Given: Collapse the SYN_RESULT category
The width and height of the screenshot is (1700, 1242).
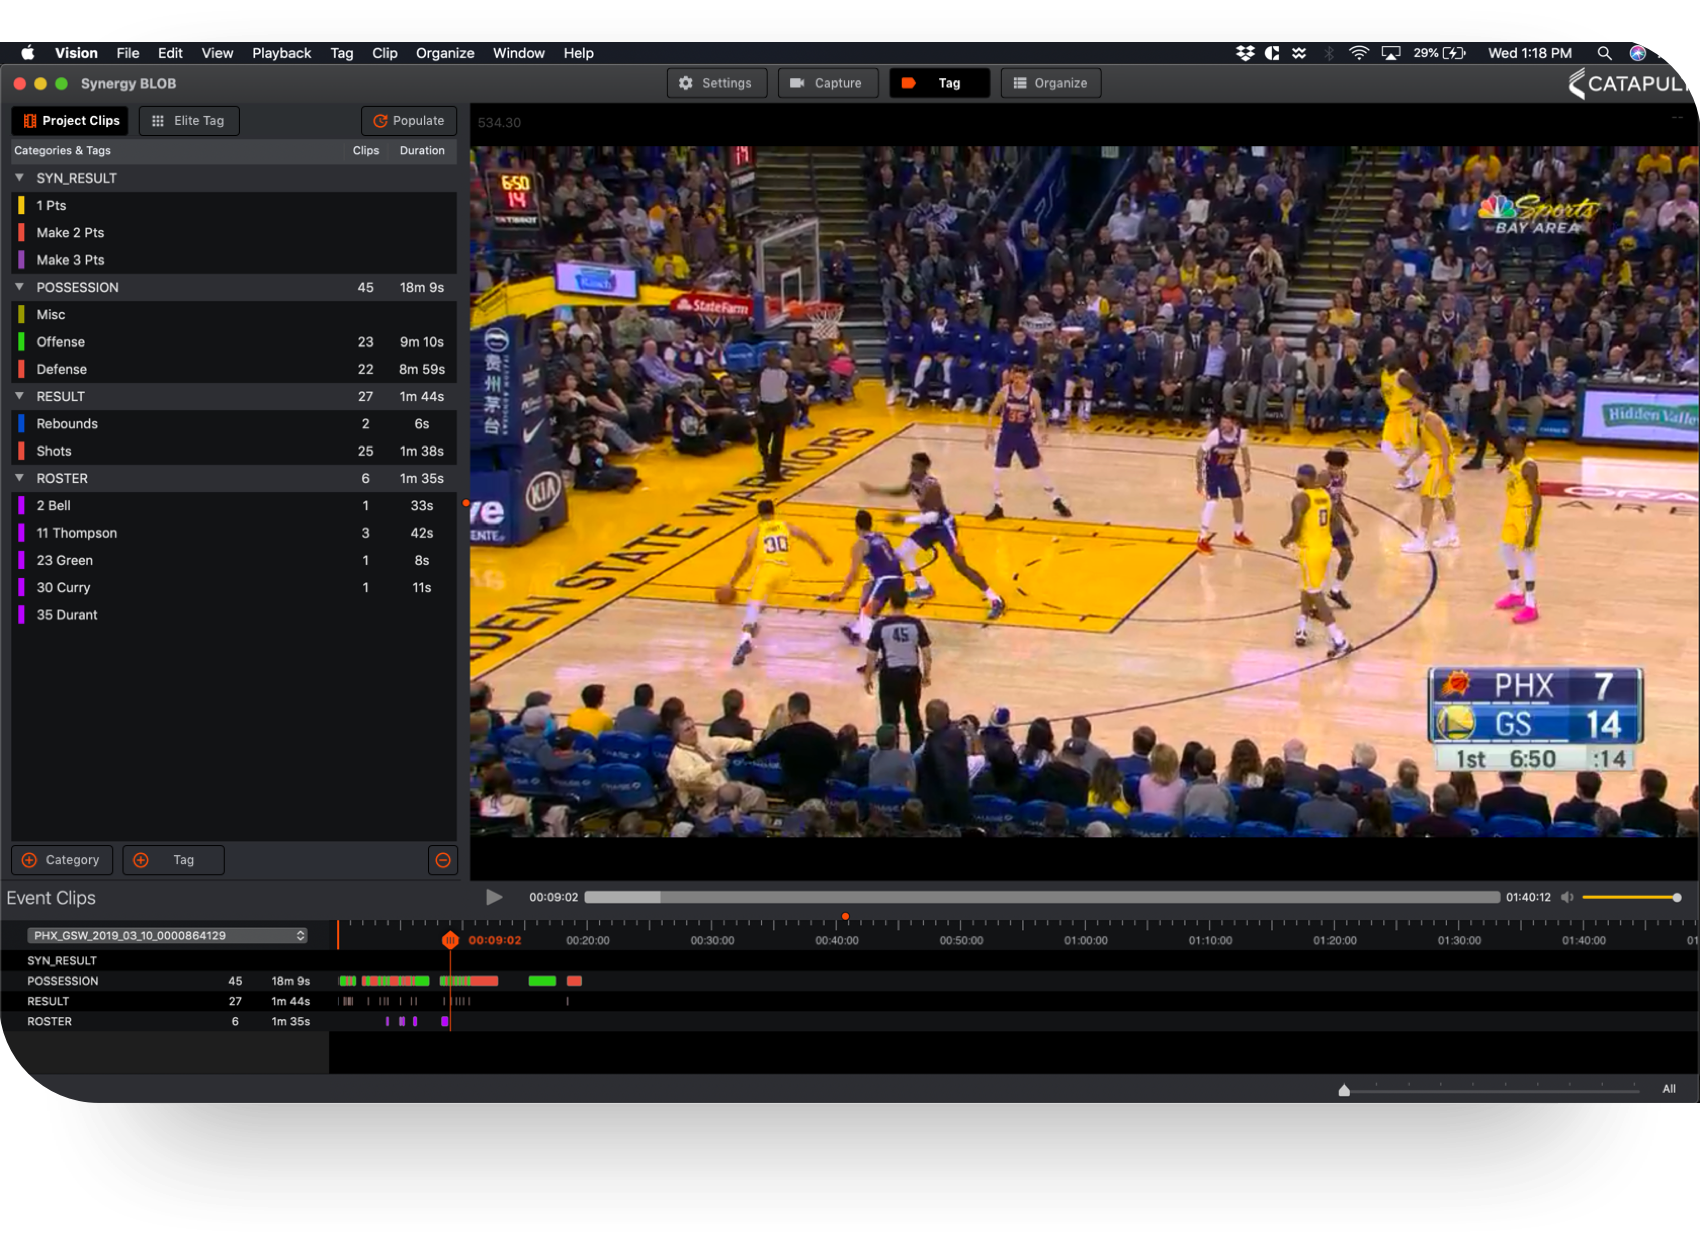Looking at the screenshot, I should [x=19, y=178].
